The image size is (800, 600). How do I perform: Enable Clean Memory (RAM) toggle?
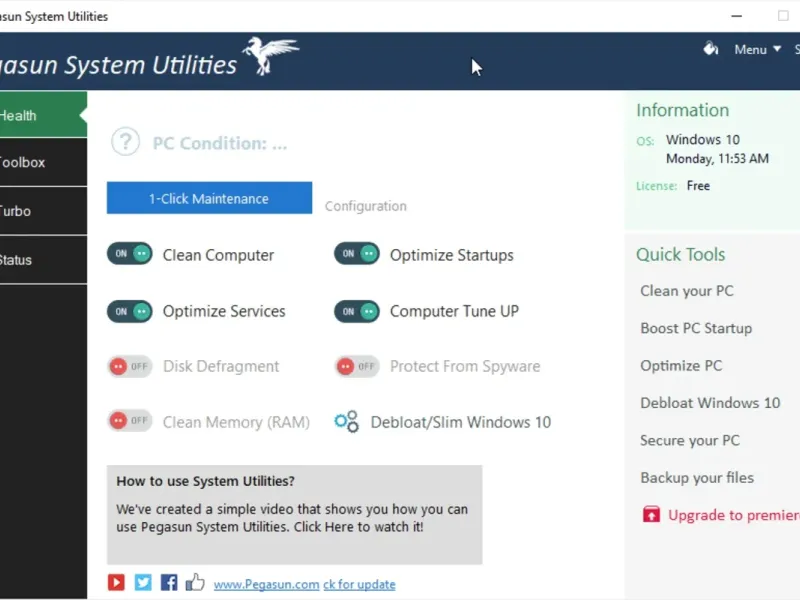(130, 421)
